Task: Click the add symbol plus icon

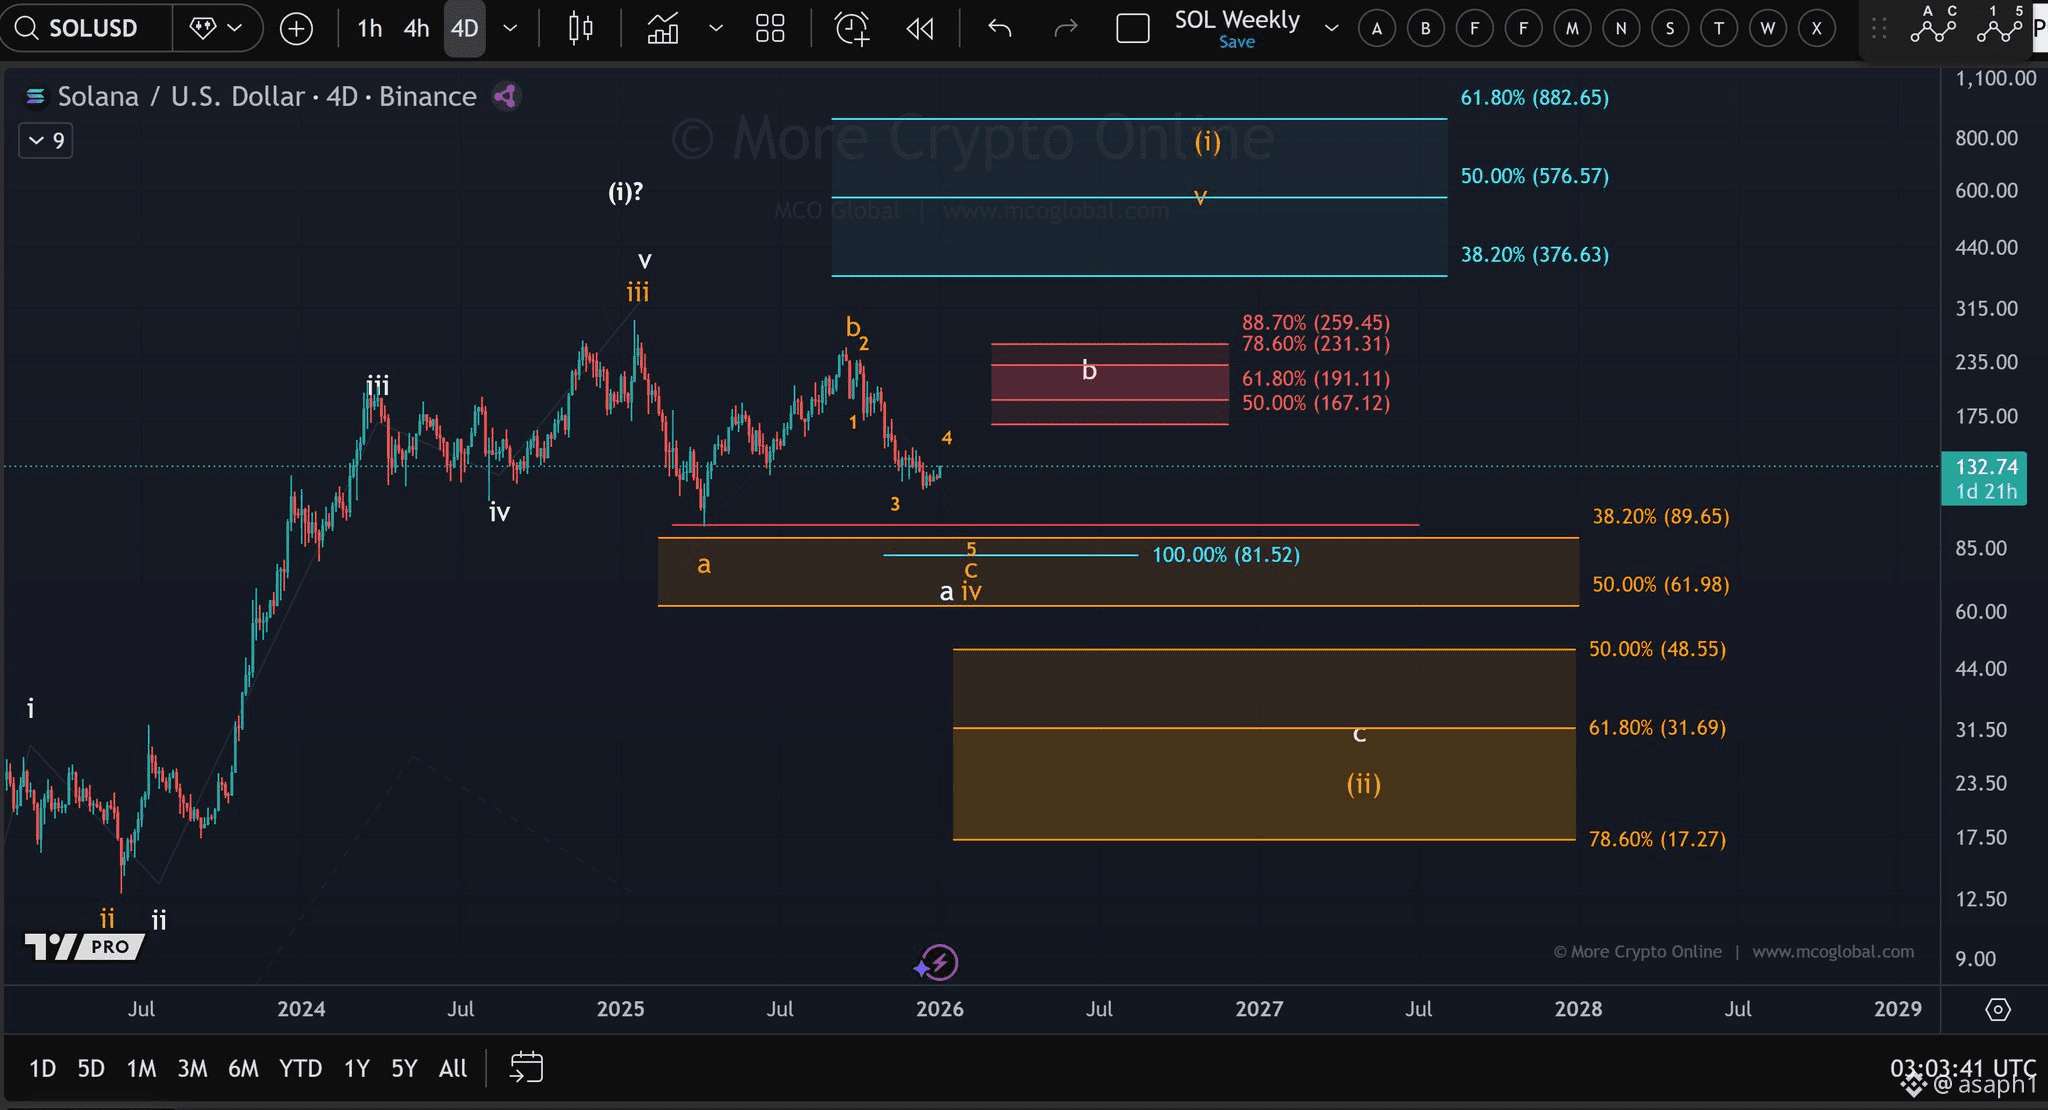Action: coord(296,29)
